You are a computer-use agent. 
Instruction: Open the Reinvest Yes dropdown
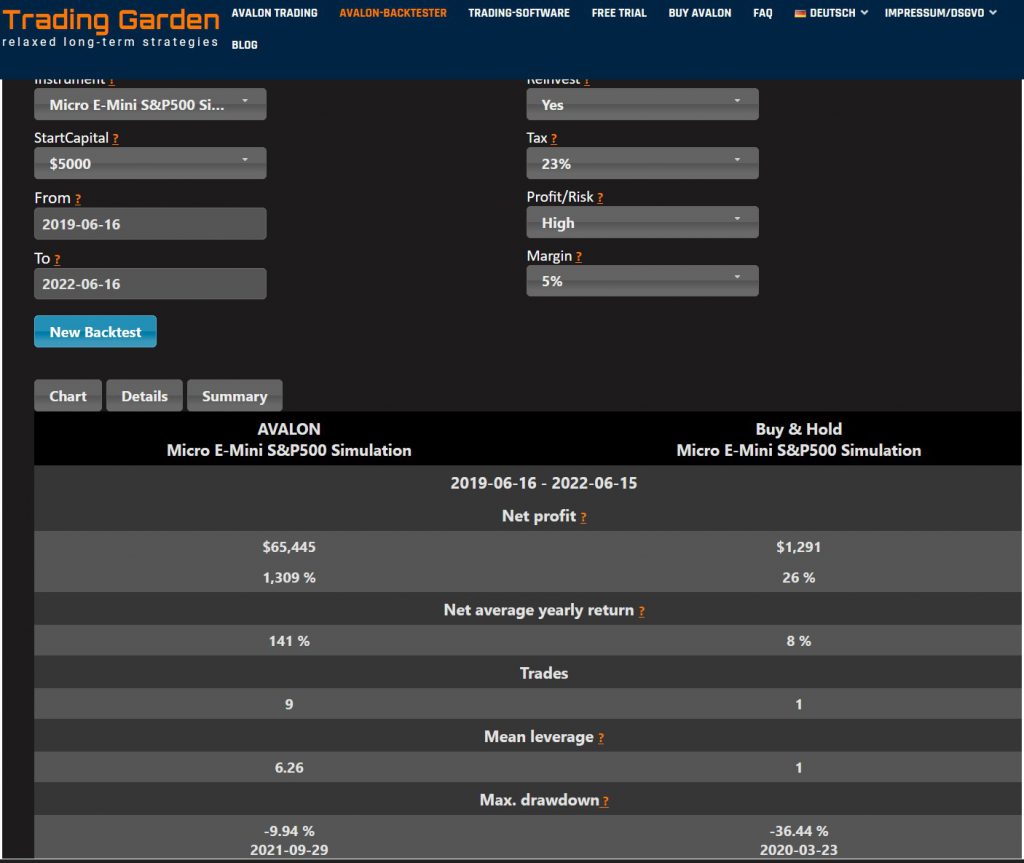643,105
